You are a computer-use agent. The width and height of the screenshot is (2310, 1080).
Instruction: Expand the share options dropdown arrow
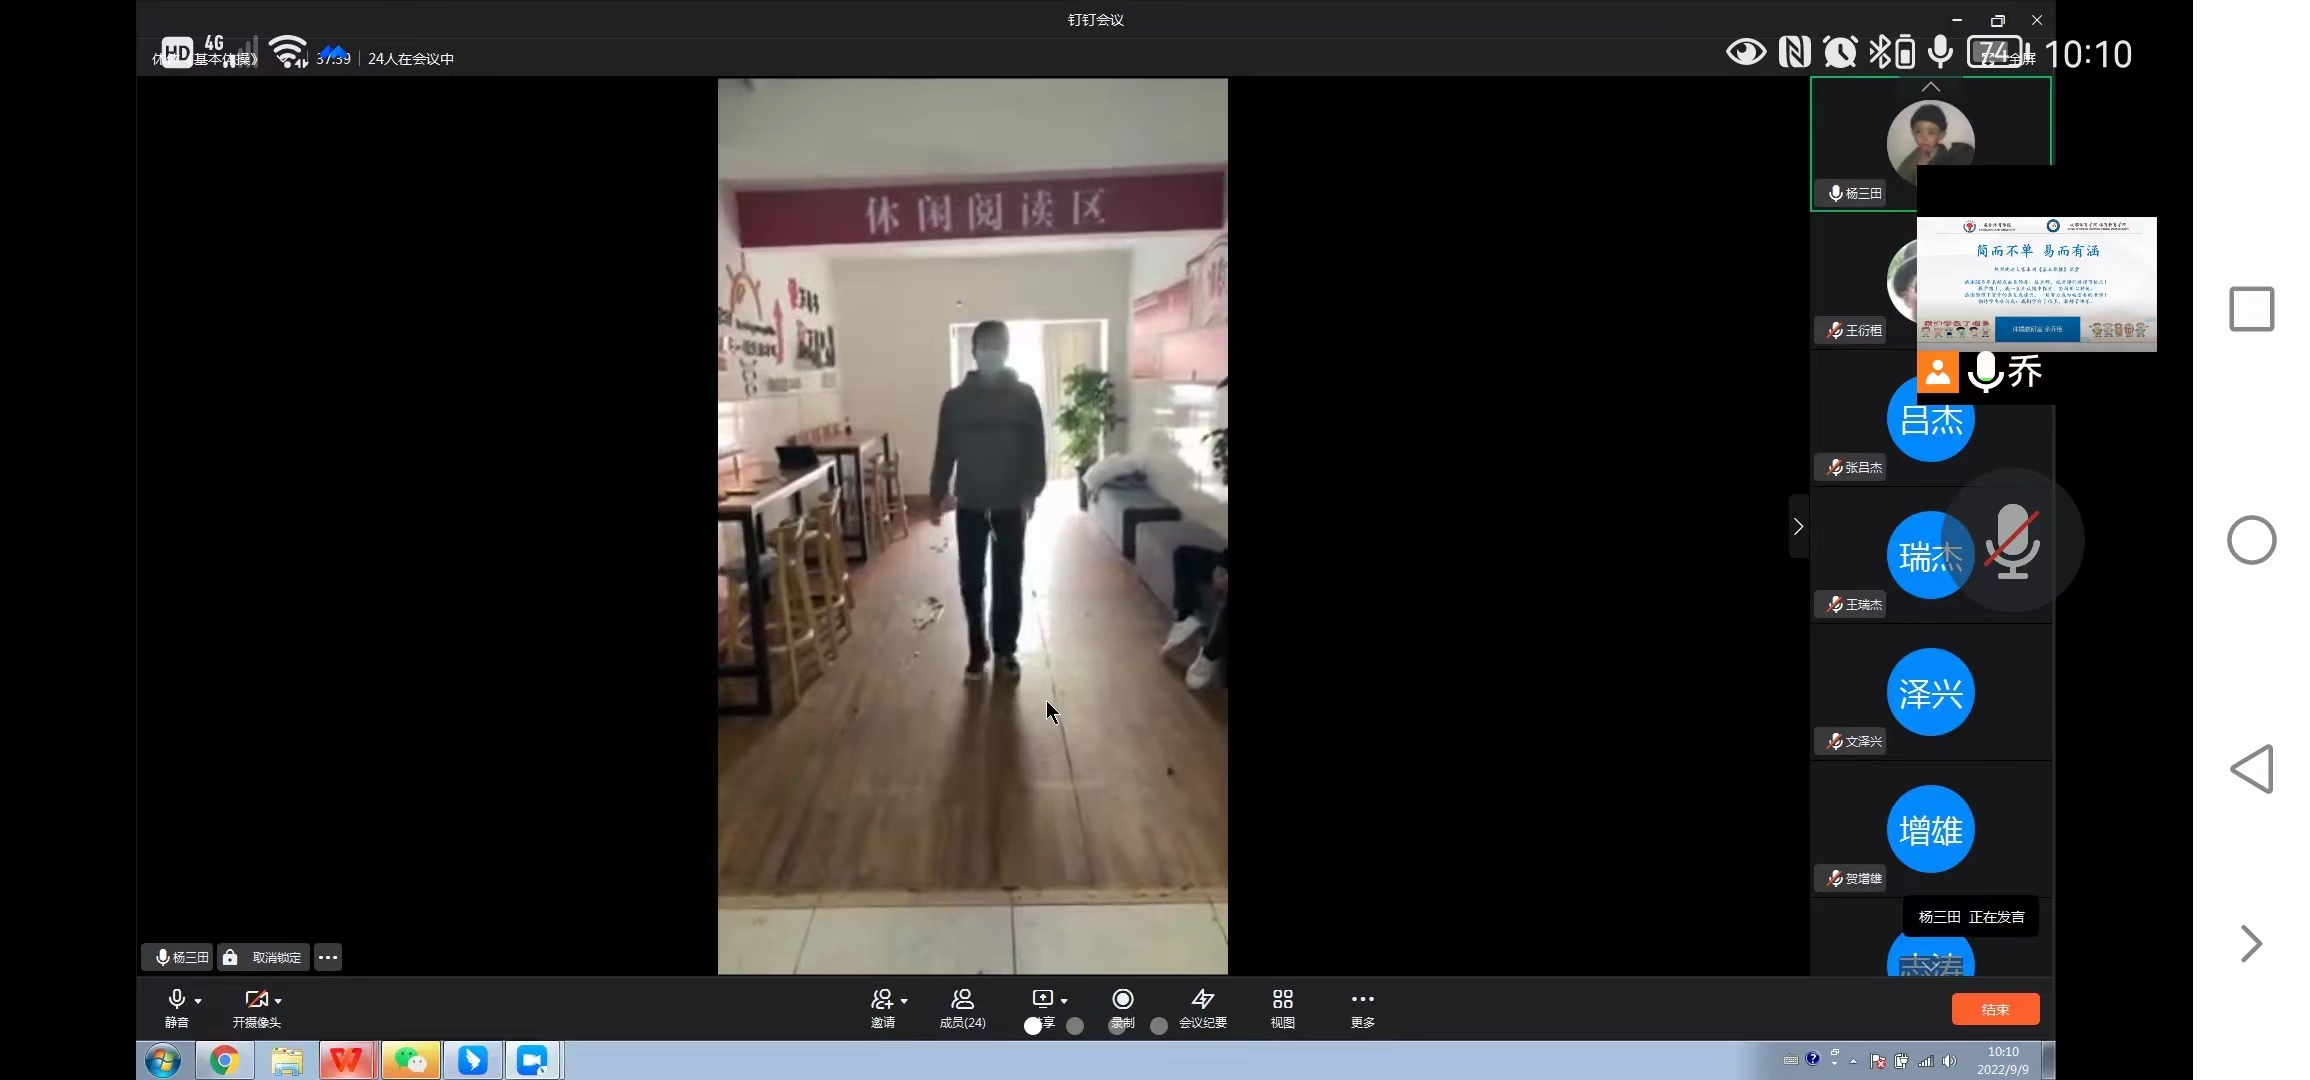[1064, 1001]
